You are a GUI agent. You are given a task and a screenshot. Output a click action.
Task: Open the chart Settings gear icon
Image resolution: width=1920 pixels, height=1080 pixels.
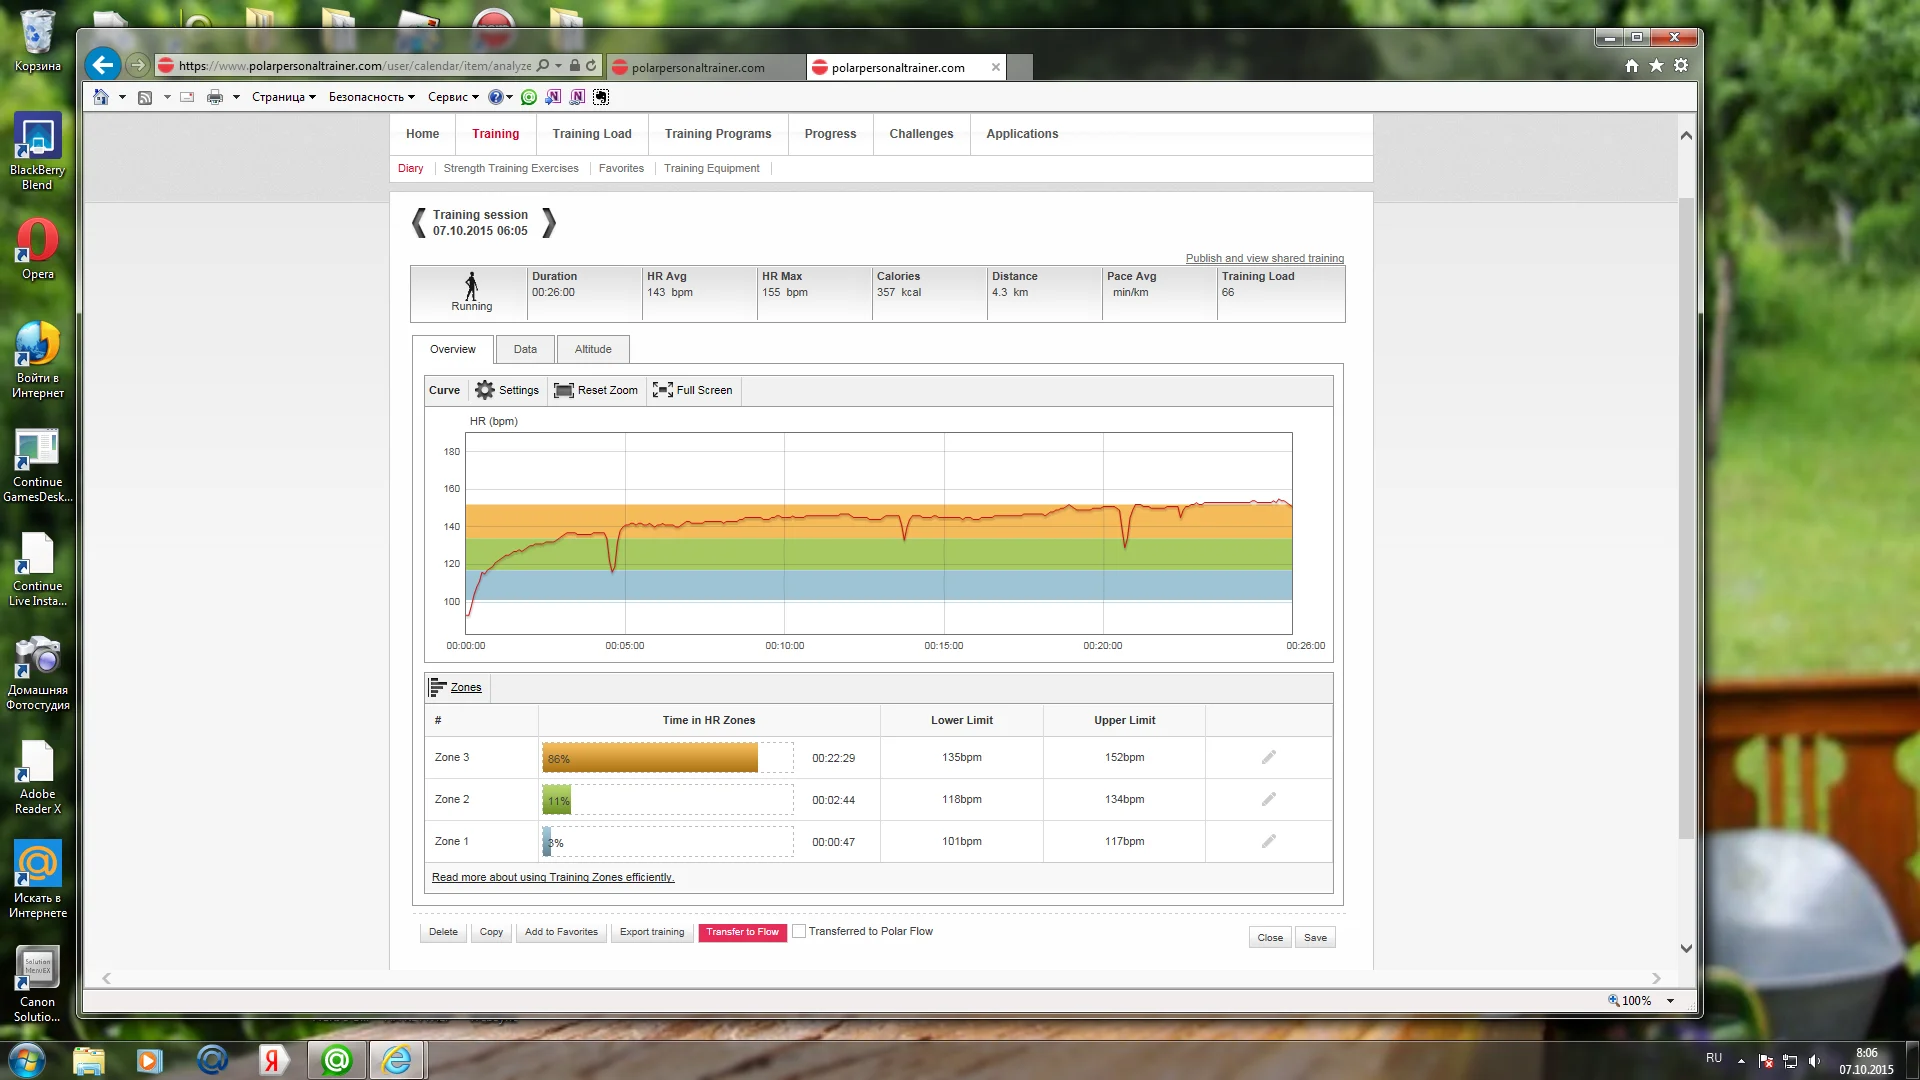coord(485,390)
